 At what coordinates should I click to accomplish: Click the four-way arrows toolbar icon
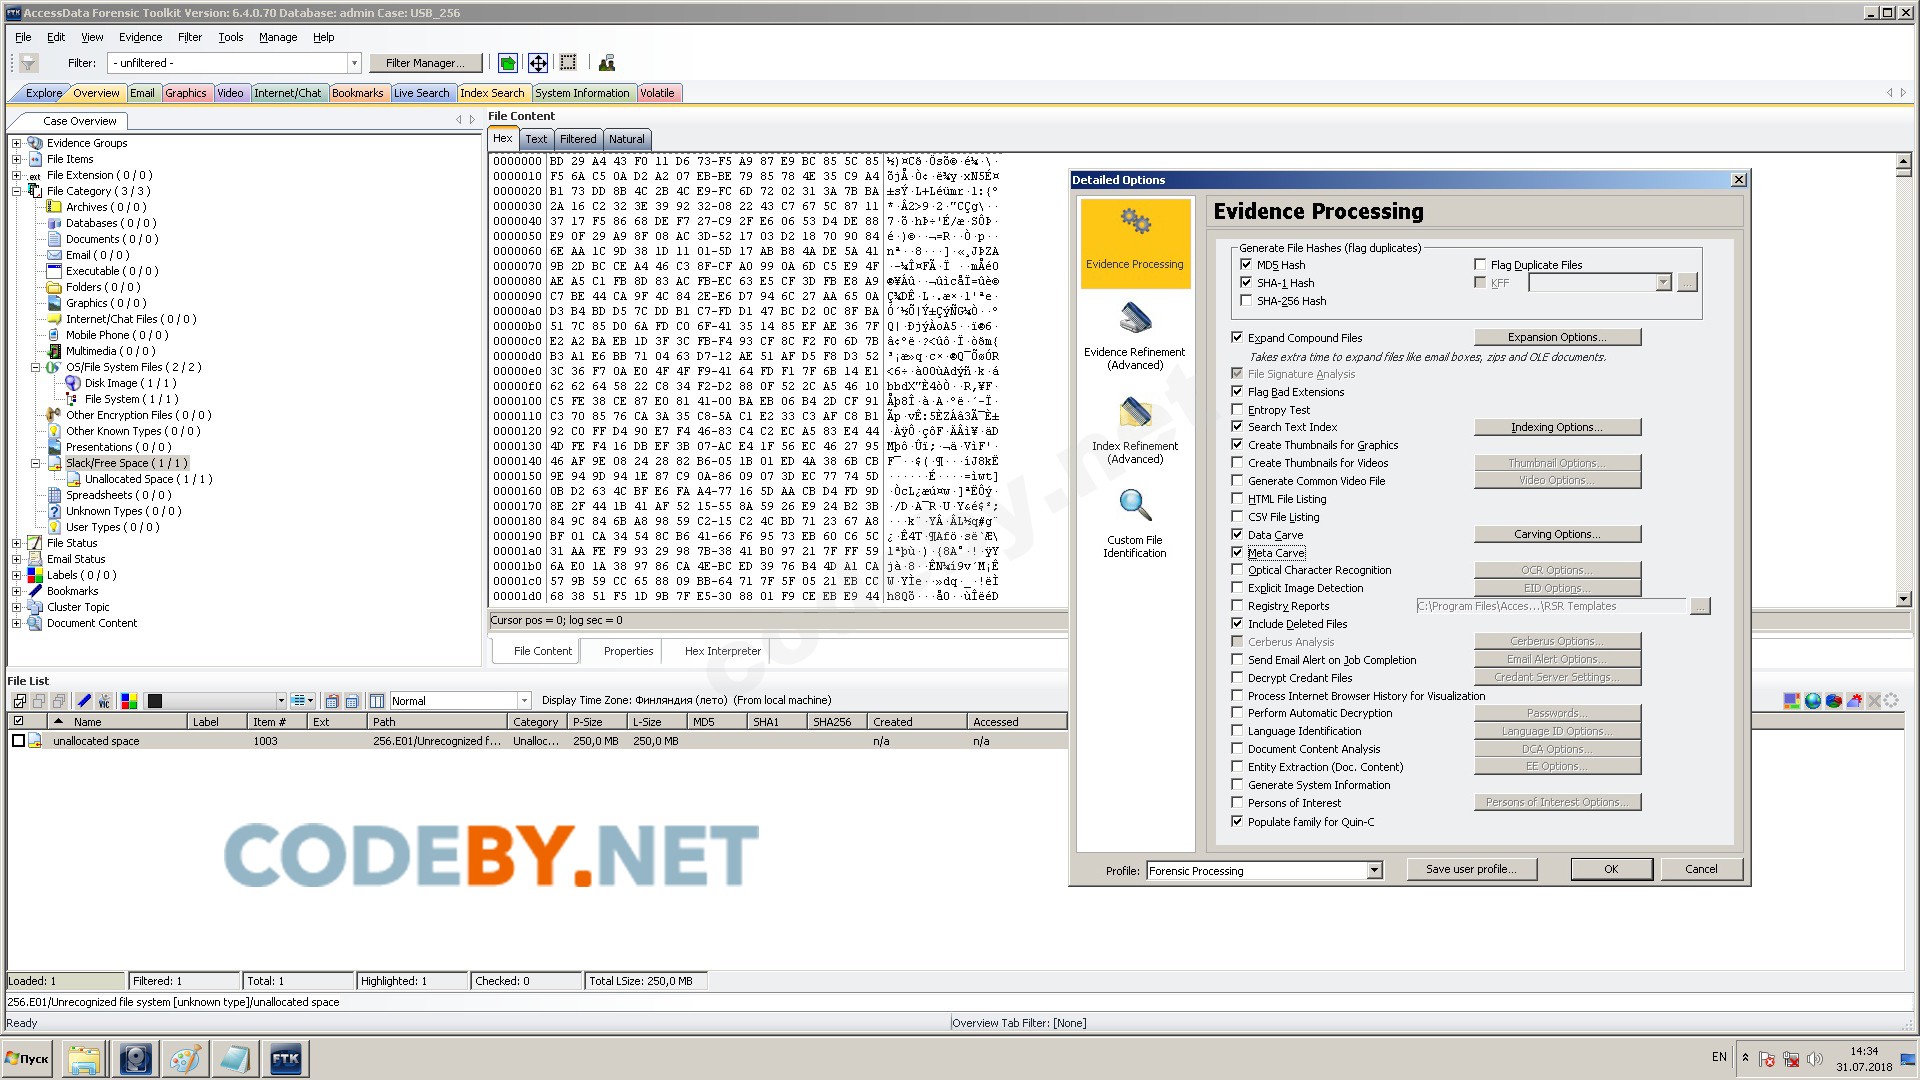pos(538,63)
